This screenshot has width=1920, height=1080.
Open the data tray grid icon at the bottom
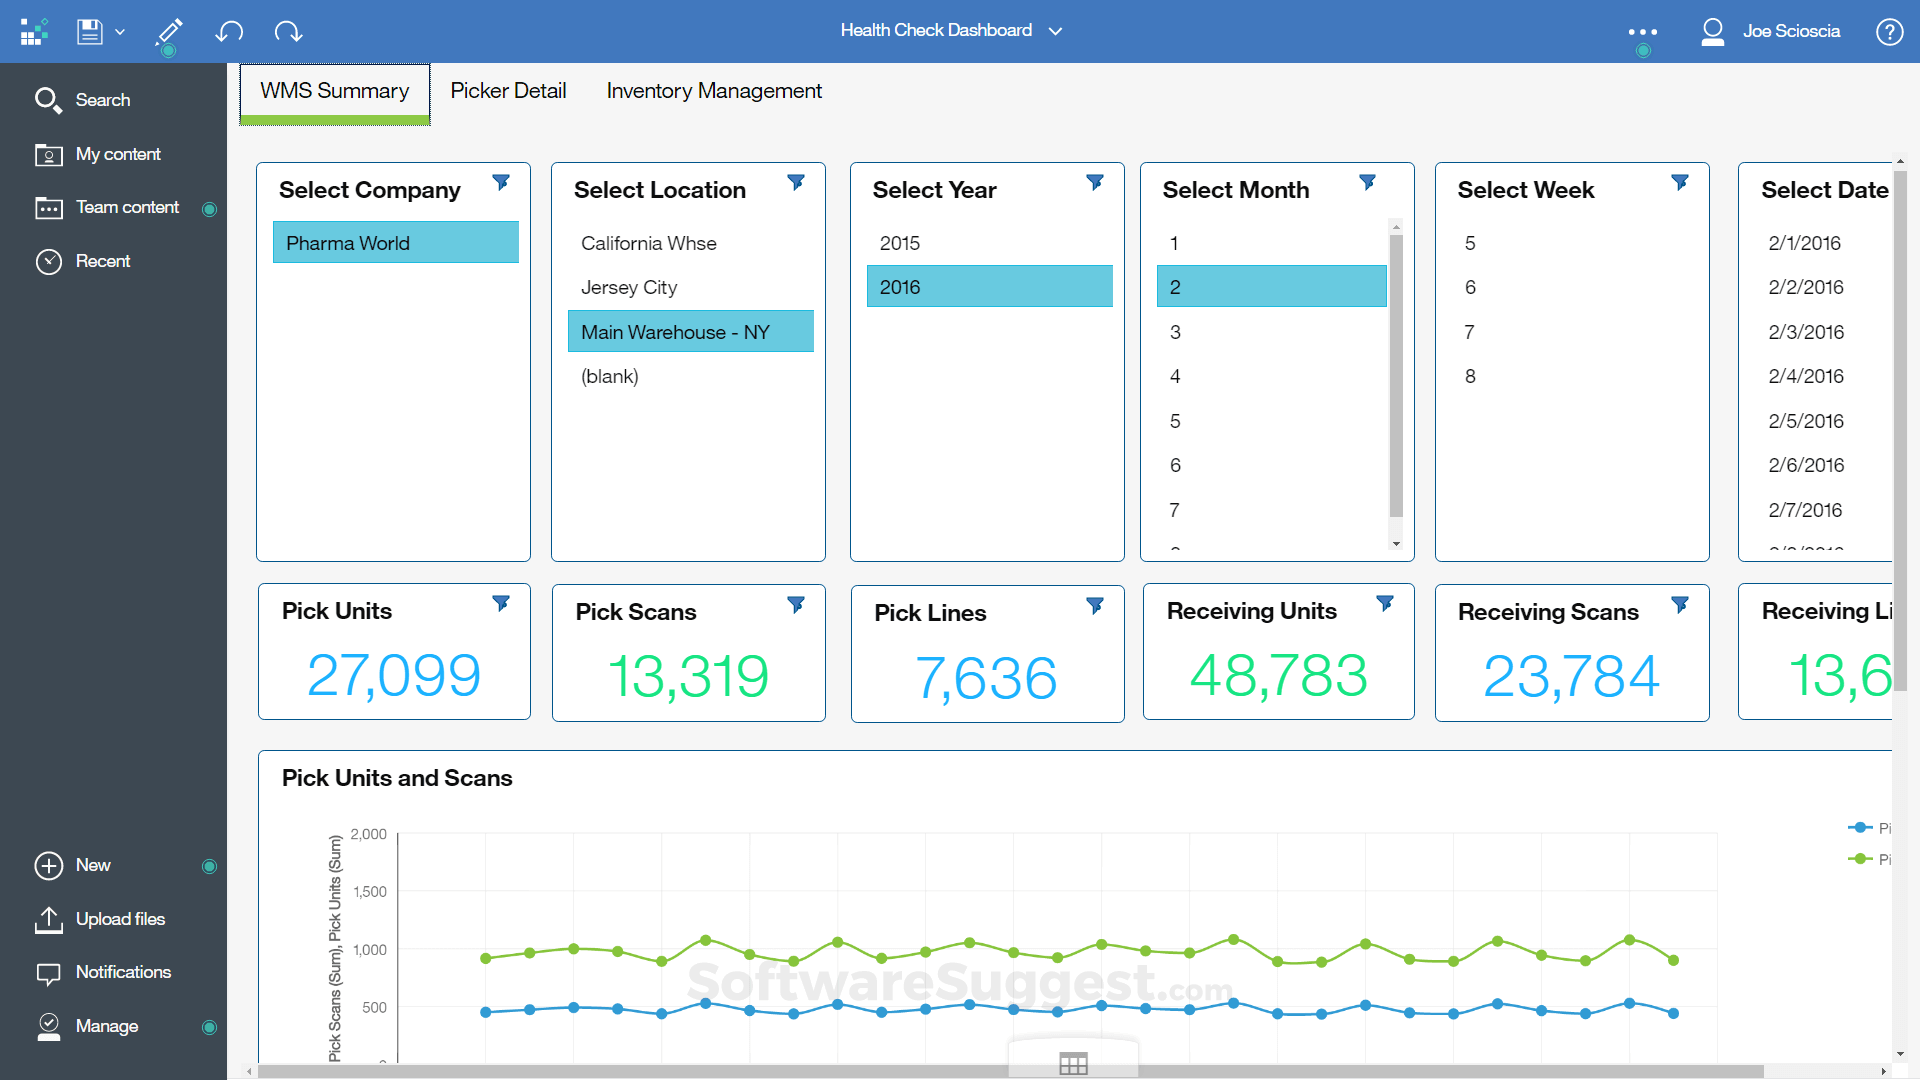click(1073, 1063)
